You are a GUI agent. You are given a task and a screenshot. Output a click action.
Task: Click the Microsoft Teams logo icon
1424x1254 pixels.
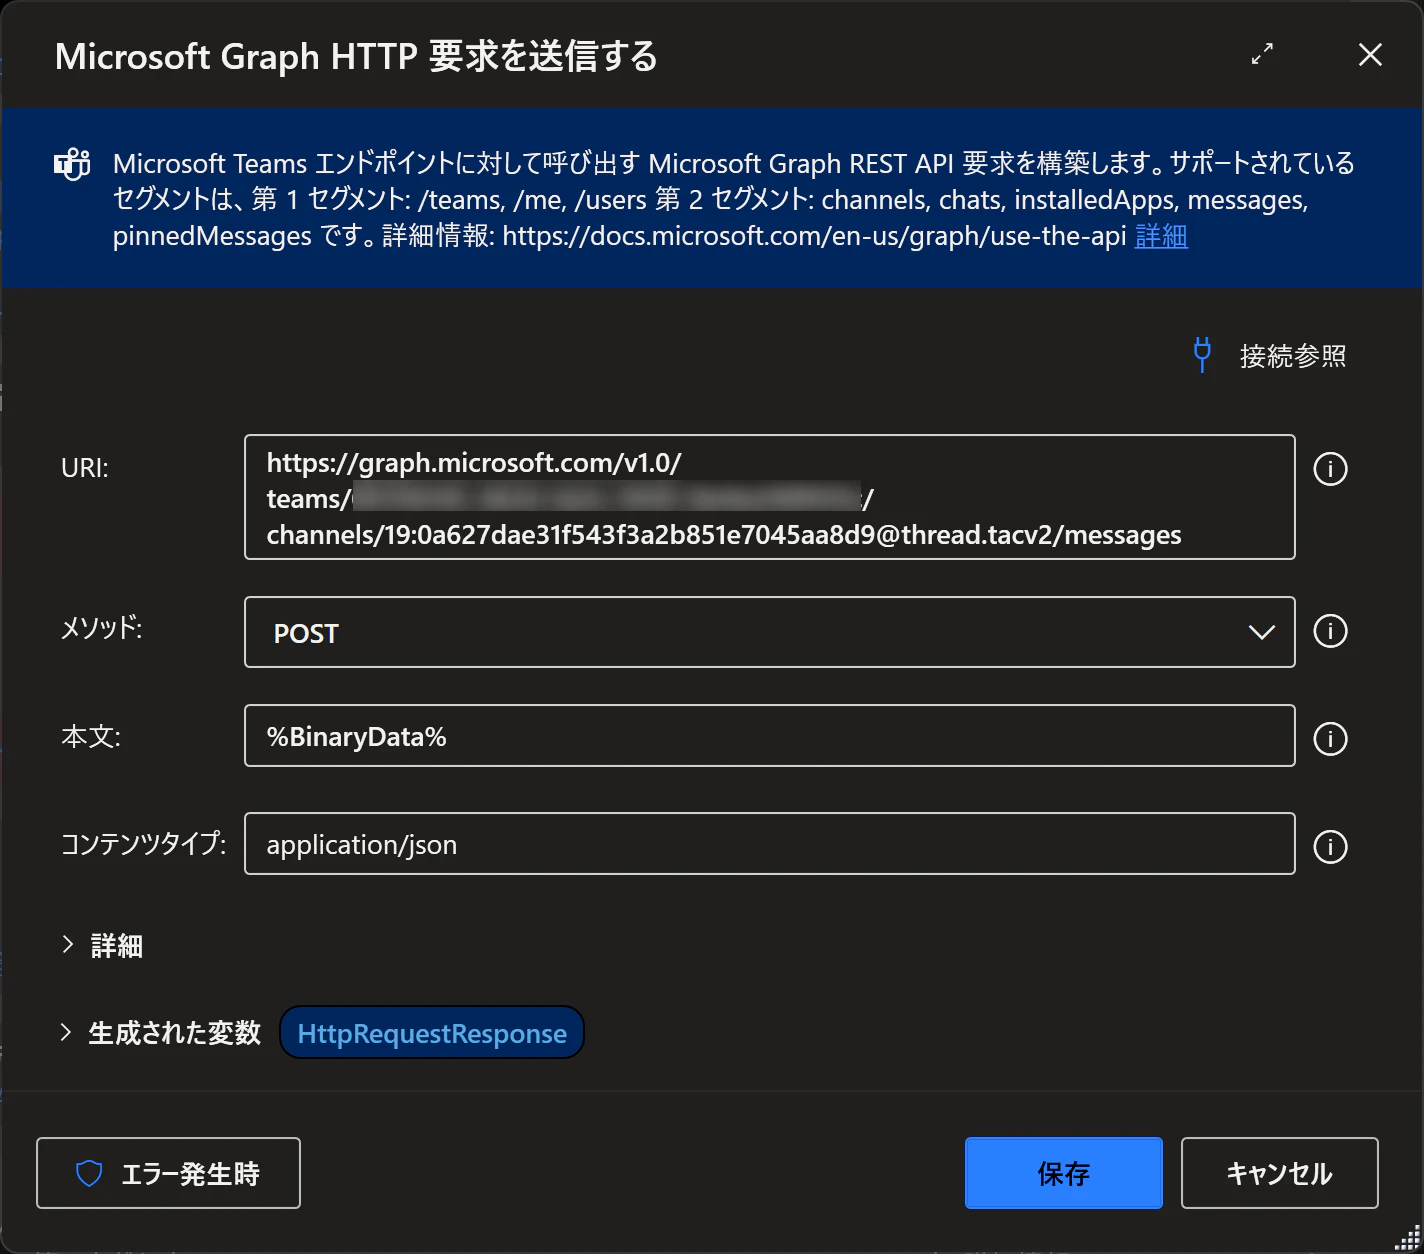pyautogui.click(x=72, y=164)
